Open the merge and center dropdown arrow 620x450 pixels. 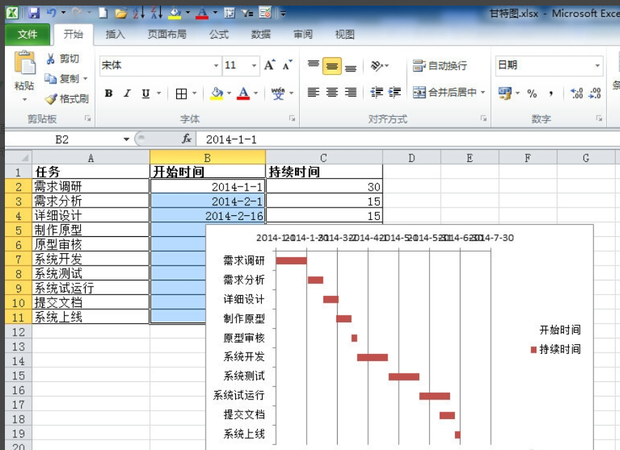(x=483, y=93)
